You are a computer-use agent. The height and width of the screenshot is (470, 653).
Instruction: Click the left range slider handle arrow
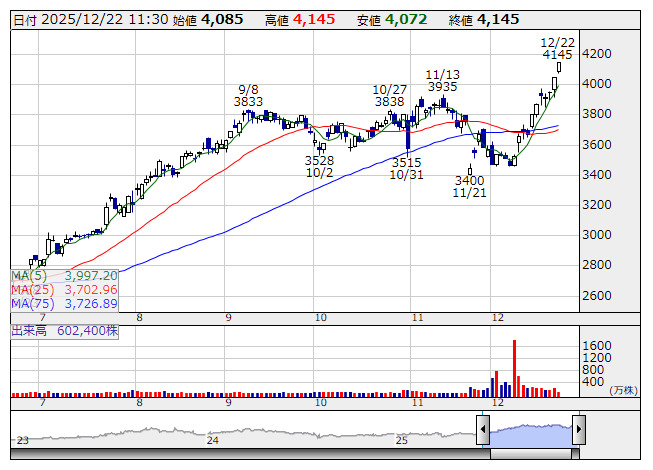point(482,429)
